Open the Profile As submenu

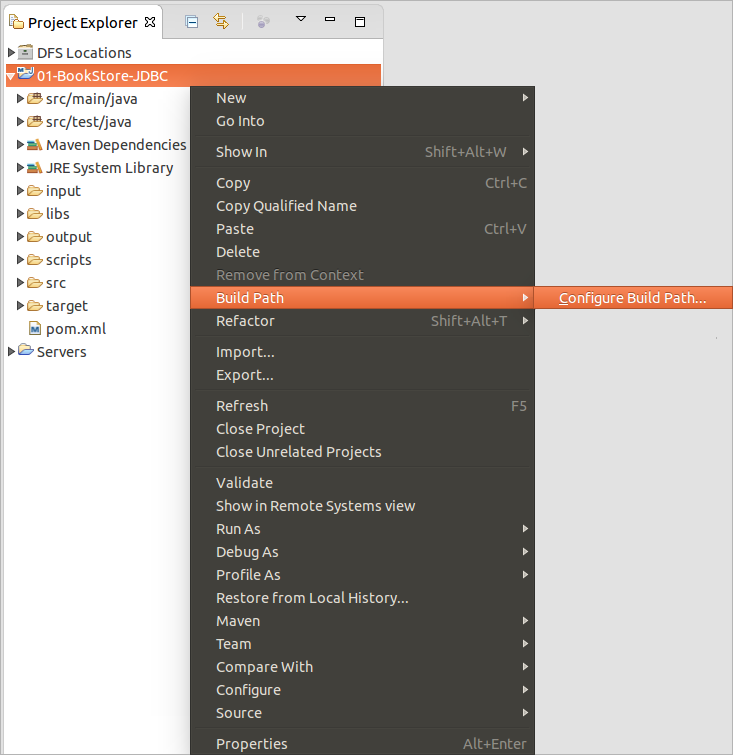click(363, 575)
